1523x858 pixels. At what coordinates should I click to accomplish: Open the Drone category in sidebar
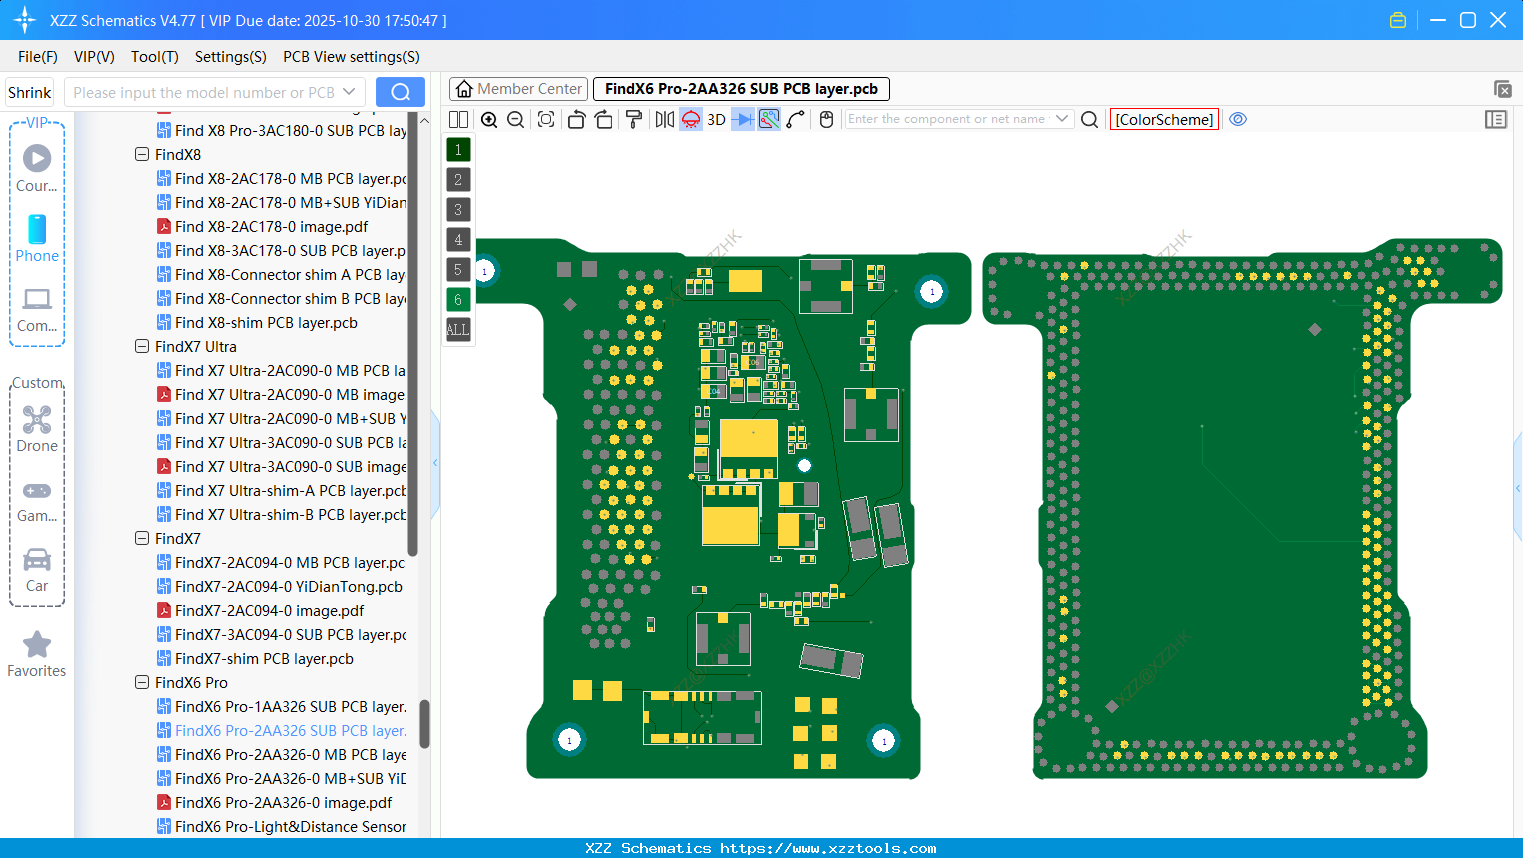37,429
